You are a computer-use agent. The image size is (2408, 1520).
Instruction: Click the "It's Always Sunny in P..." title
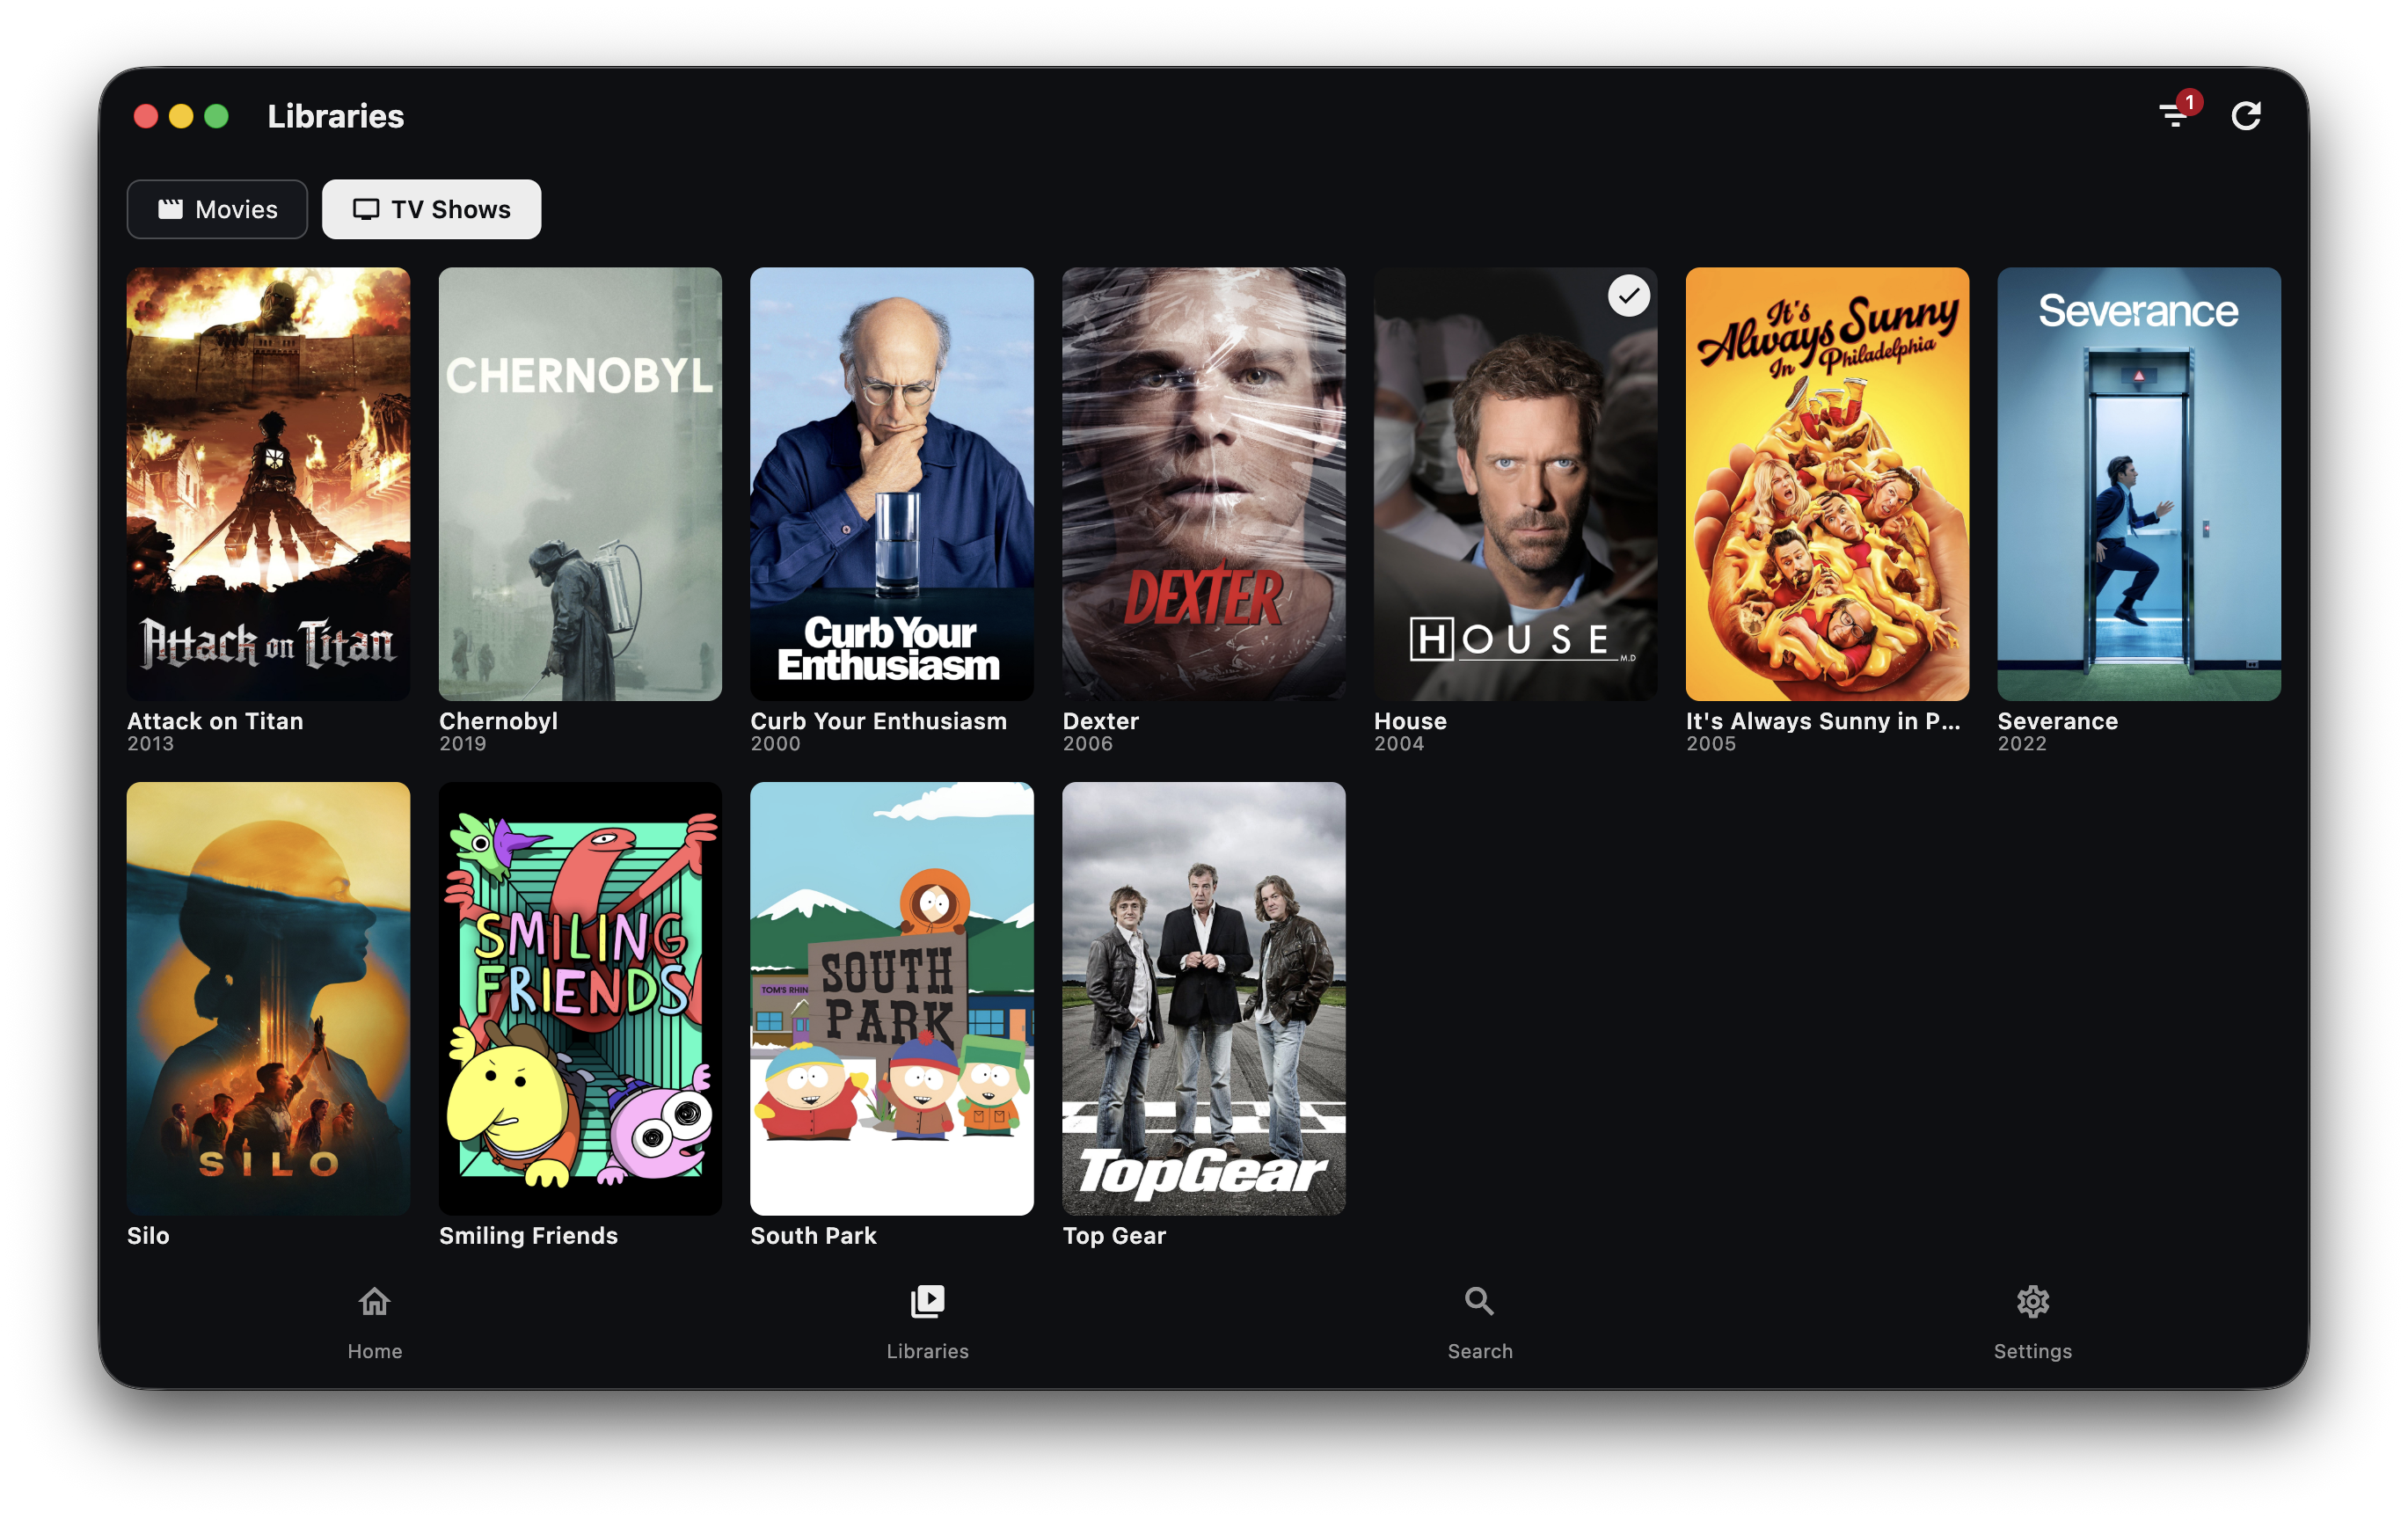[x=1823, y=721]
